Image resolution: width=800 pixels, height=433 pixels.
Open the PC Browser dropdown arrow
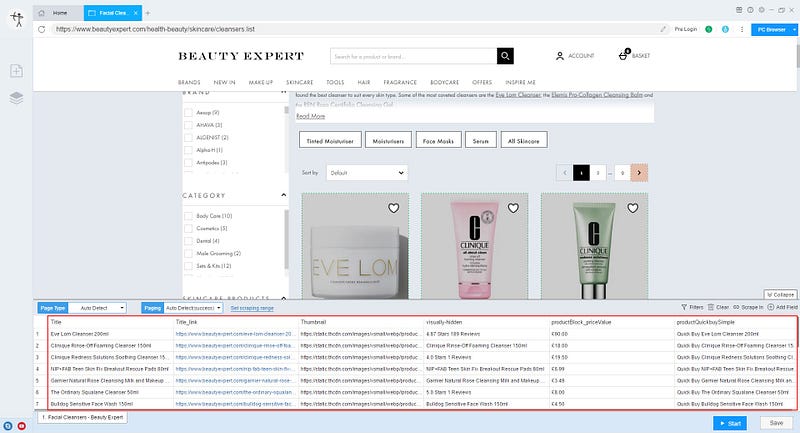pos(794,30)
